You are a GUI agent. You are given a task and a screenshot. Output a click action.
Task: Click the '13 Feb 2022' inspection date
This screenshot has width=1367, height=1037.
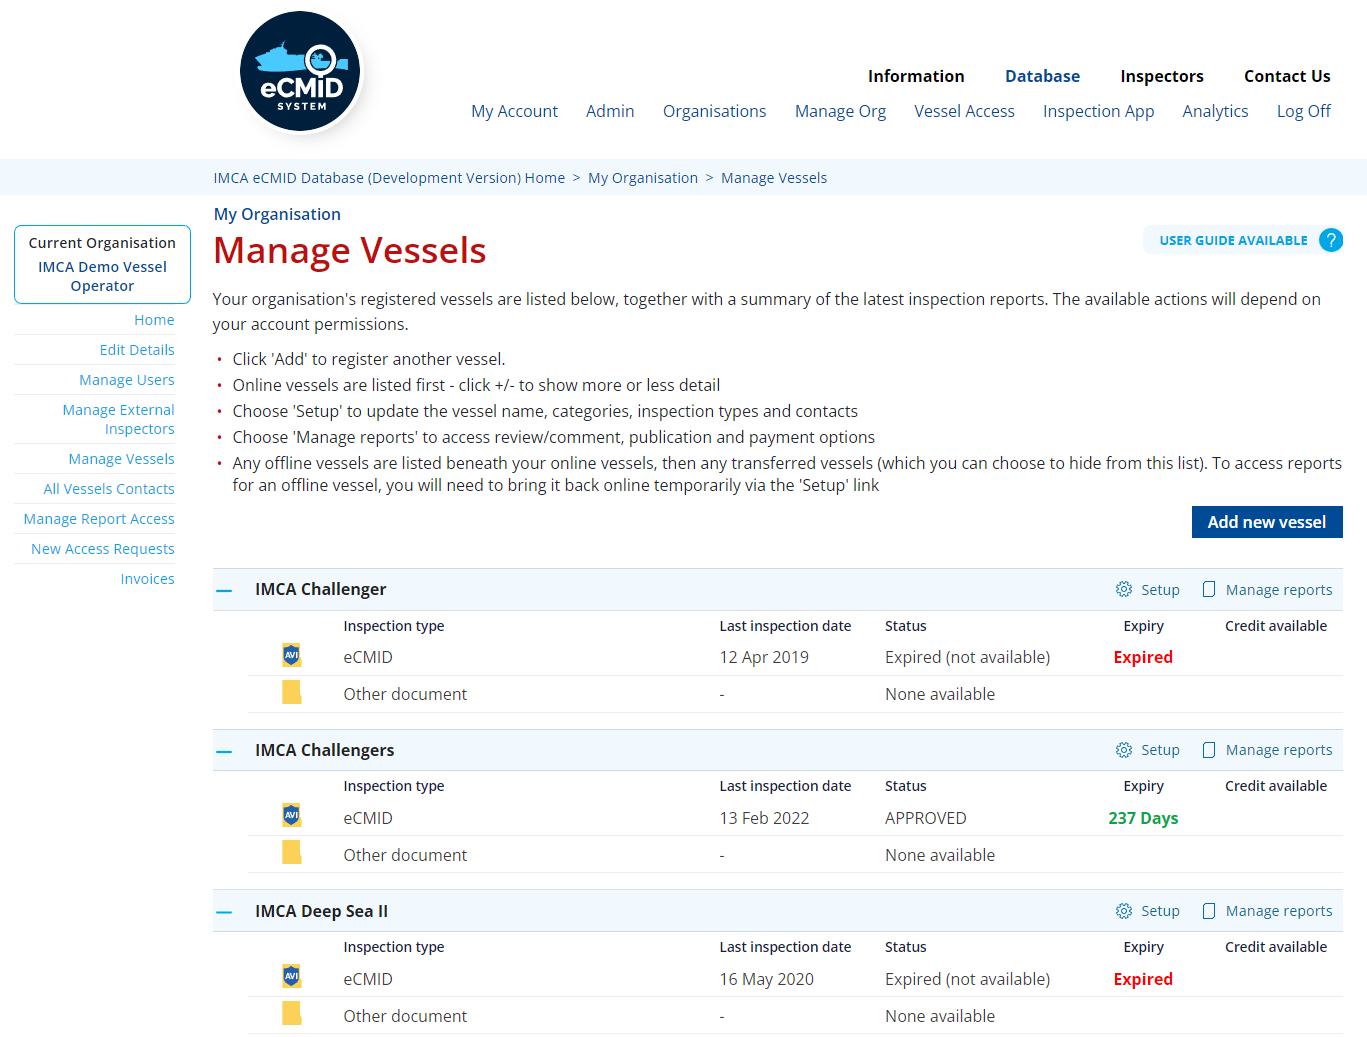(x=764, y=818)
